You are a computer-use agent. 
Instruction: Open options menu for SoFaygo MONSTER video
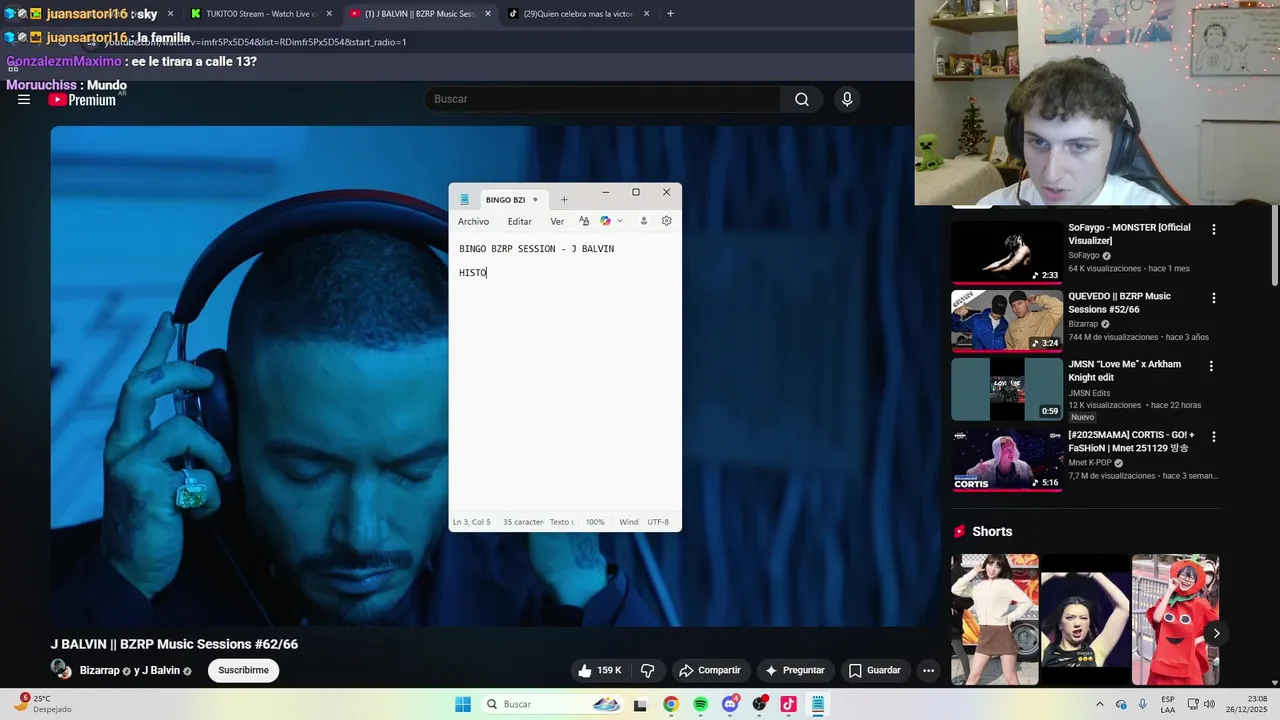[x=1213, y=229]
